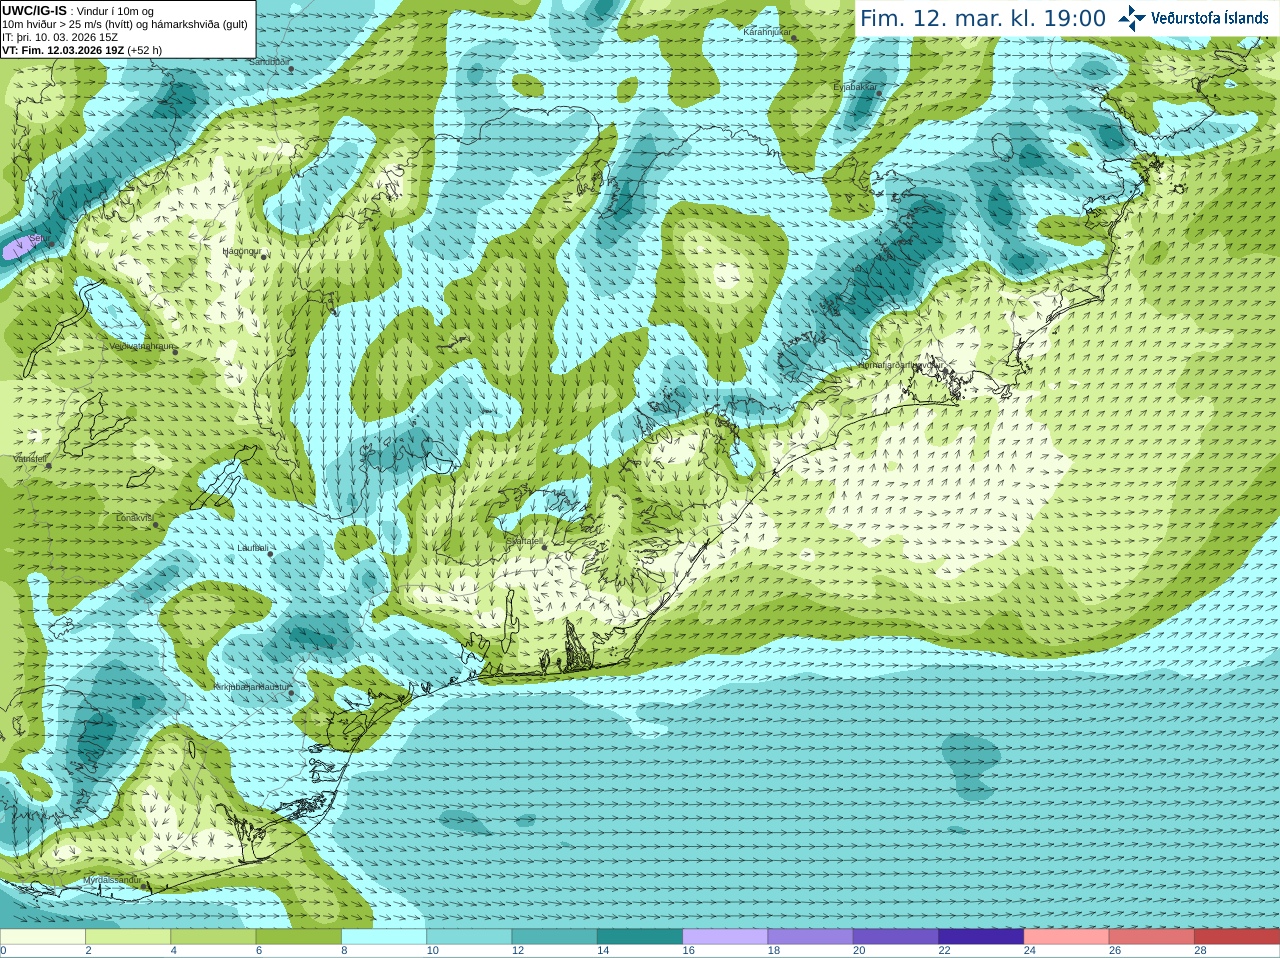Viewport: 1280px width, 958px height.
Task: Click the 2–4 m/s light green legend swatch
Action: coord(129,936)
